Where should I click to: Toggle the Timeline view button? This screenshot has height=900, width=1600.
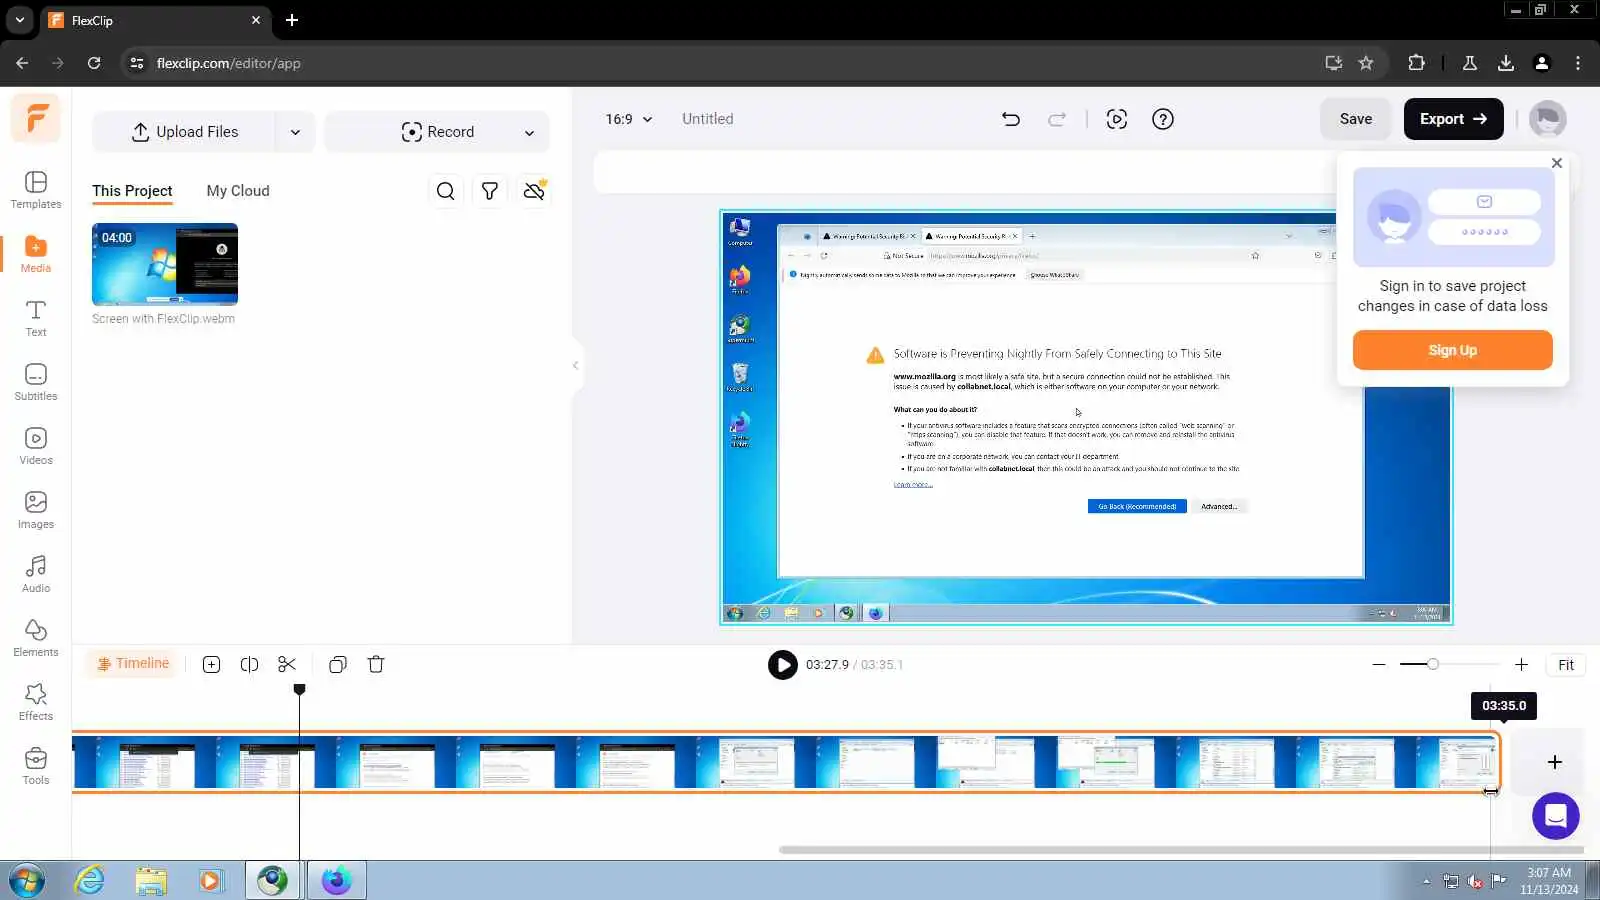pyautogui.click(x=133, y=663)
